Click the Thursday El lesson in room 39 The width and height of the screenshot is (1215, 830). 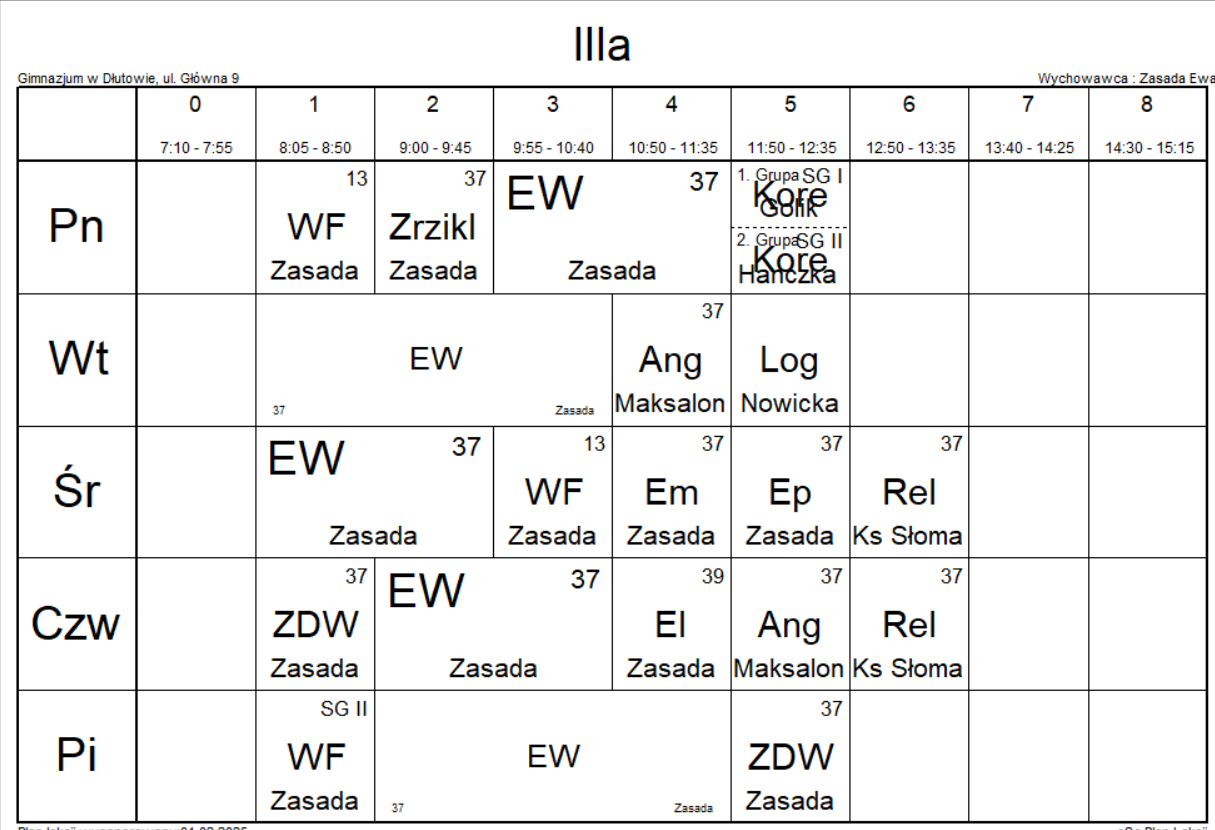click(671, 624)
